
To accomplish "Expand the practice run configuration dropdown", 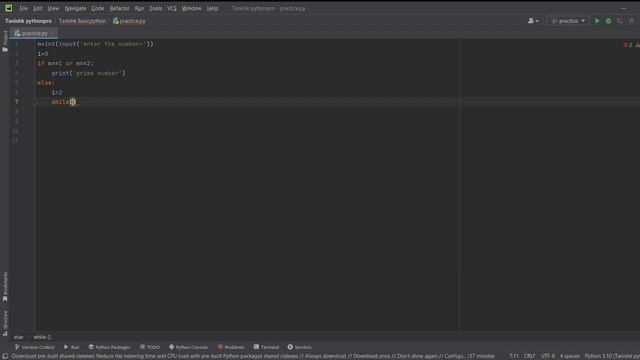I will (x=568, y=21).
